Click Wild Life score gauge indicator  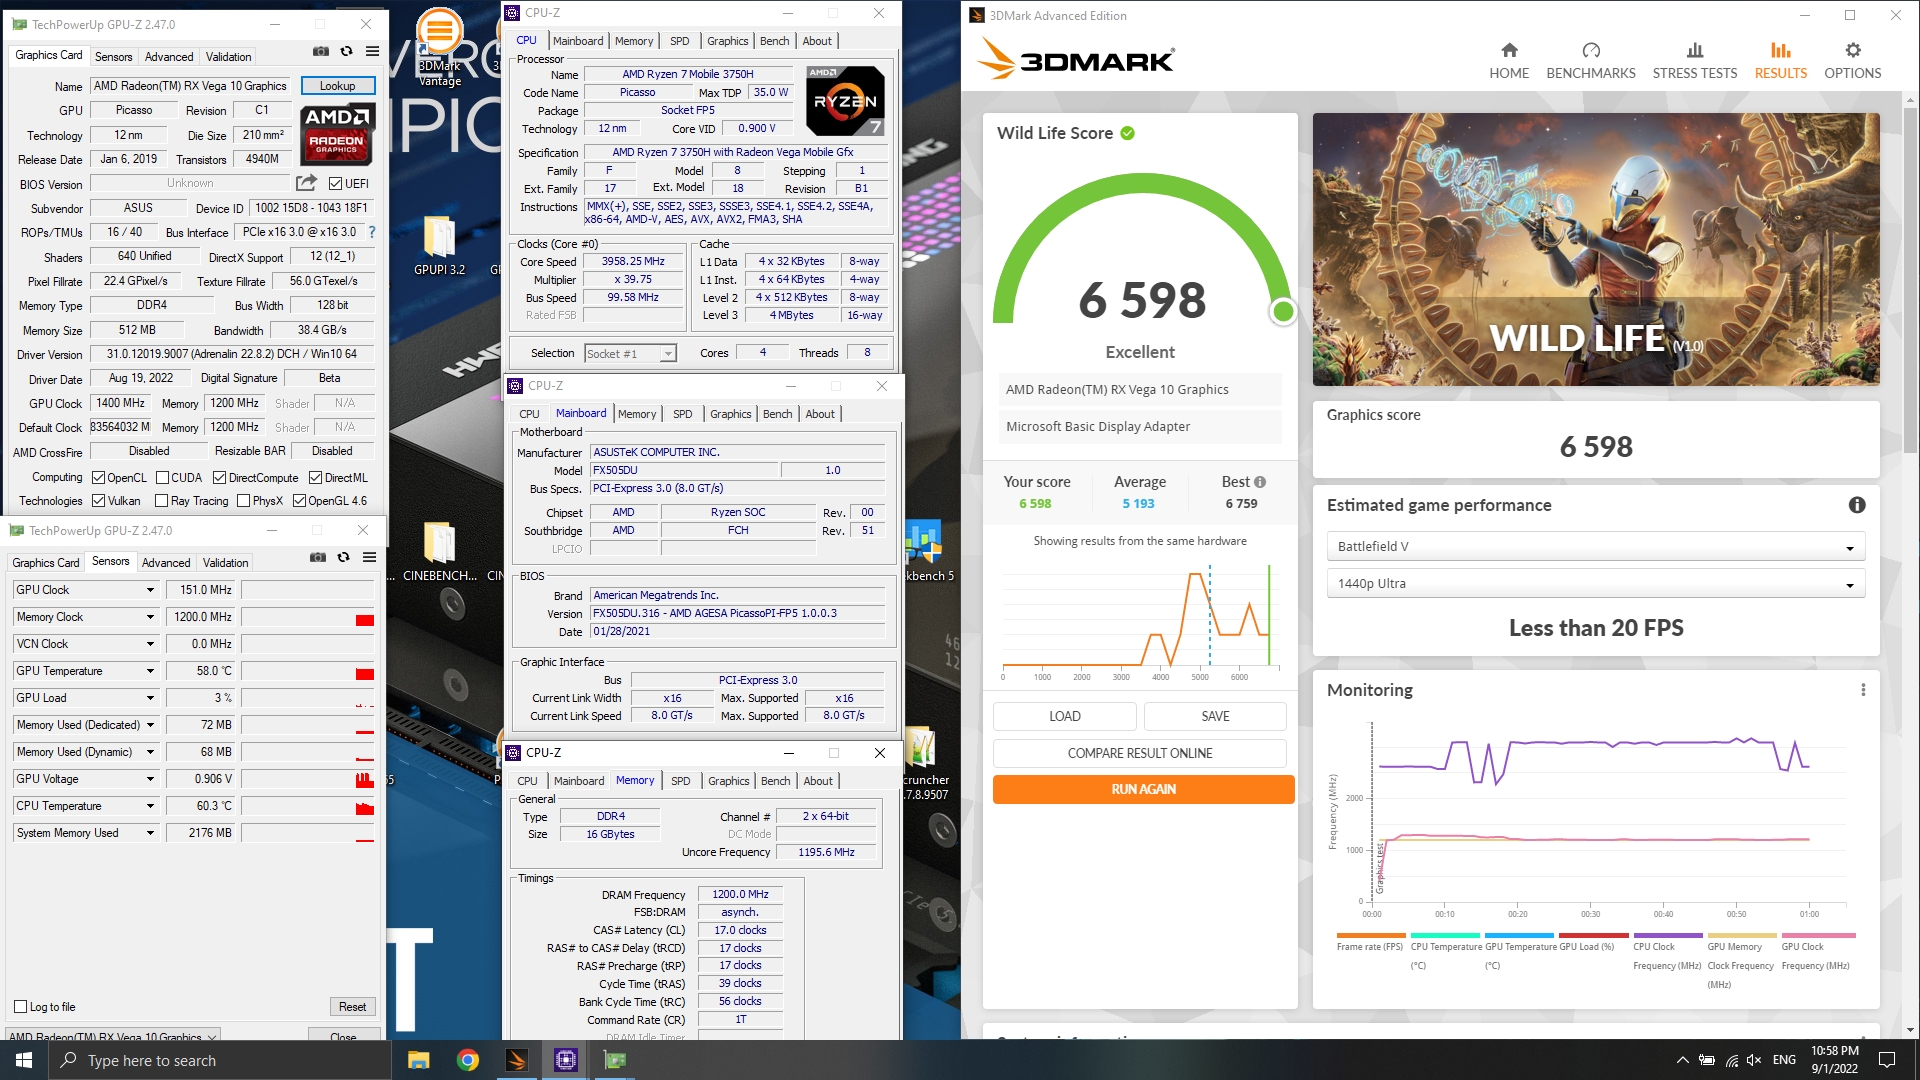coord(1283,312)
